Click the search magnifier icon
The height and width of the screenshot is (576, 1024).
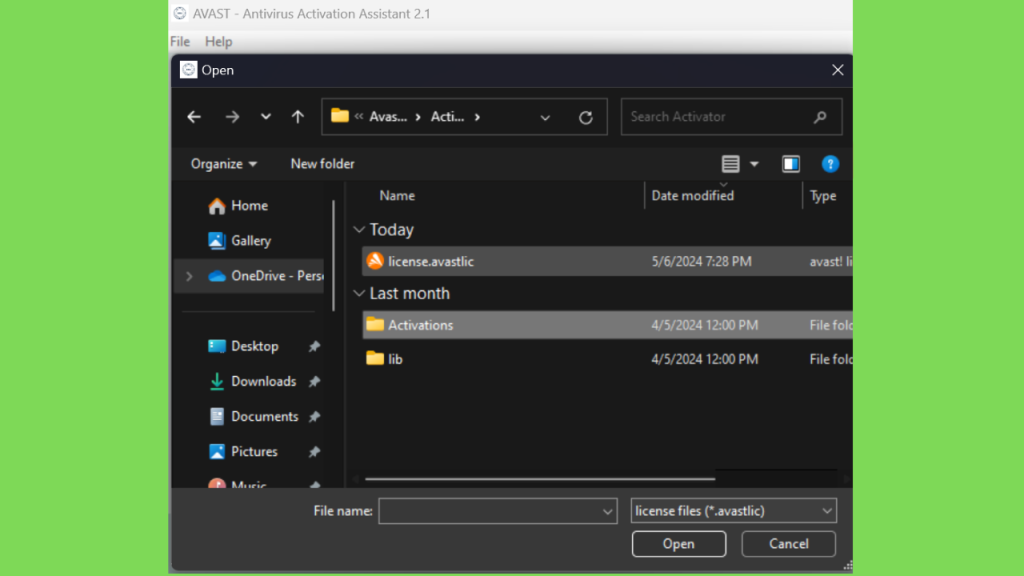(x=820, y=117)
